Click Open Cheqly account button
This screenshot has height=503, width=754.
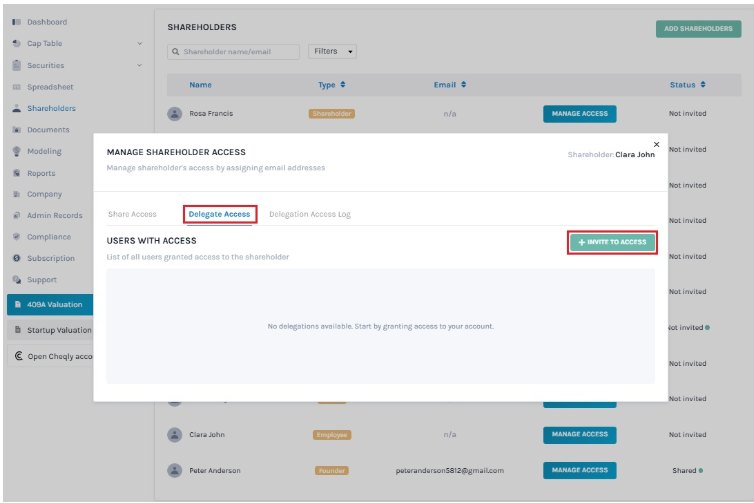[50, 356]
